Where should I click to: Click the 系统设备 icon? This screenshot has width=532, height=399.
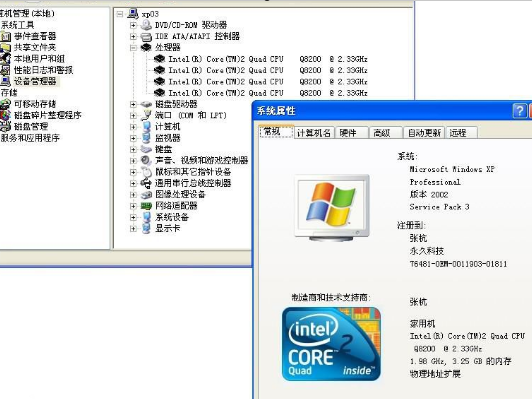point(146,217)
